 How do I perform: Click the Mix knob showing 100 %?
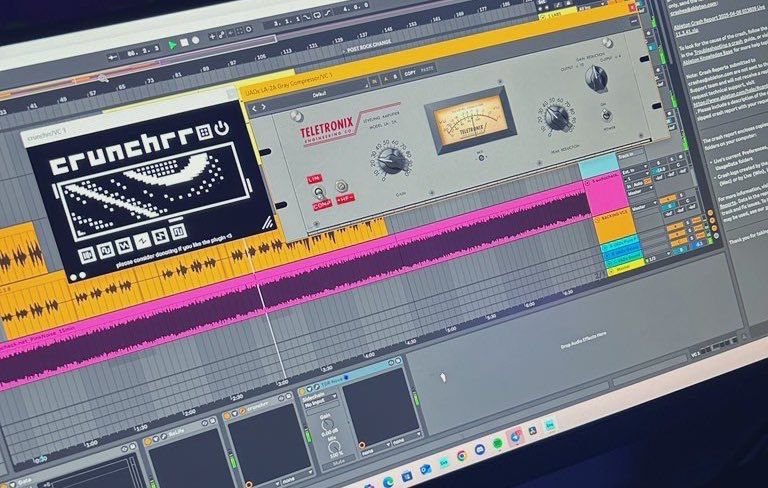point(335,446)
